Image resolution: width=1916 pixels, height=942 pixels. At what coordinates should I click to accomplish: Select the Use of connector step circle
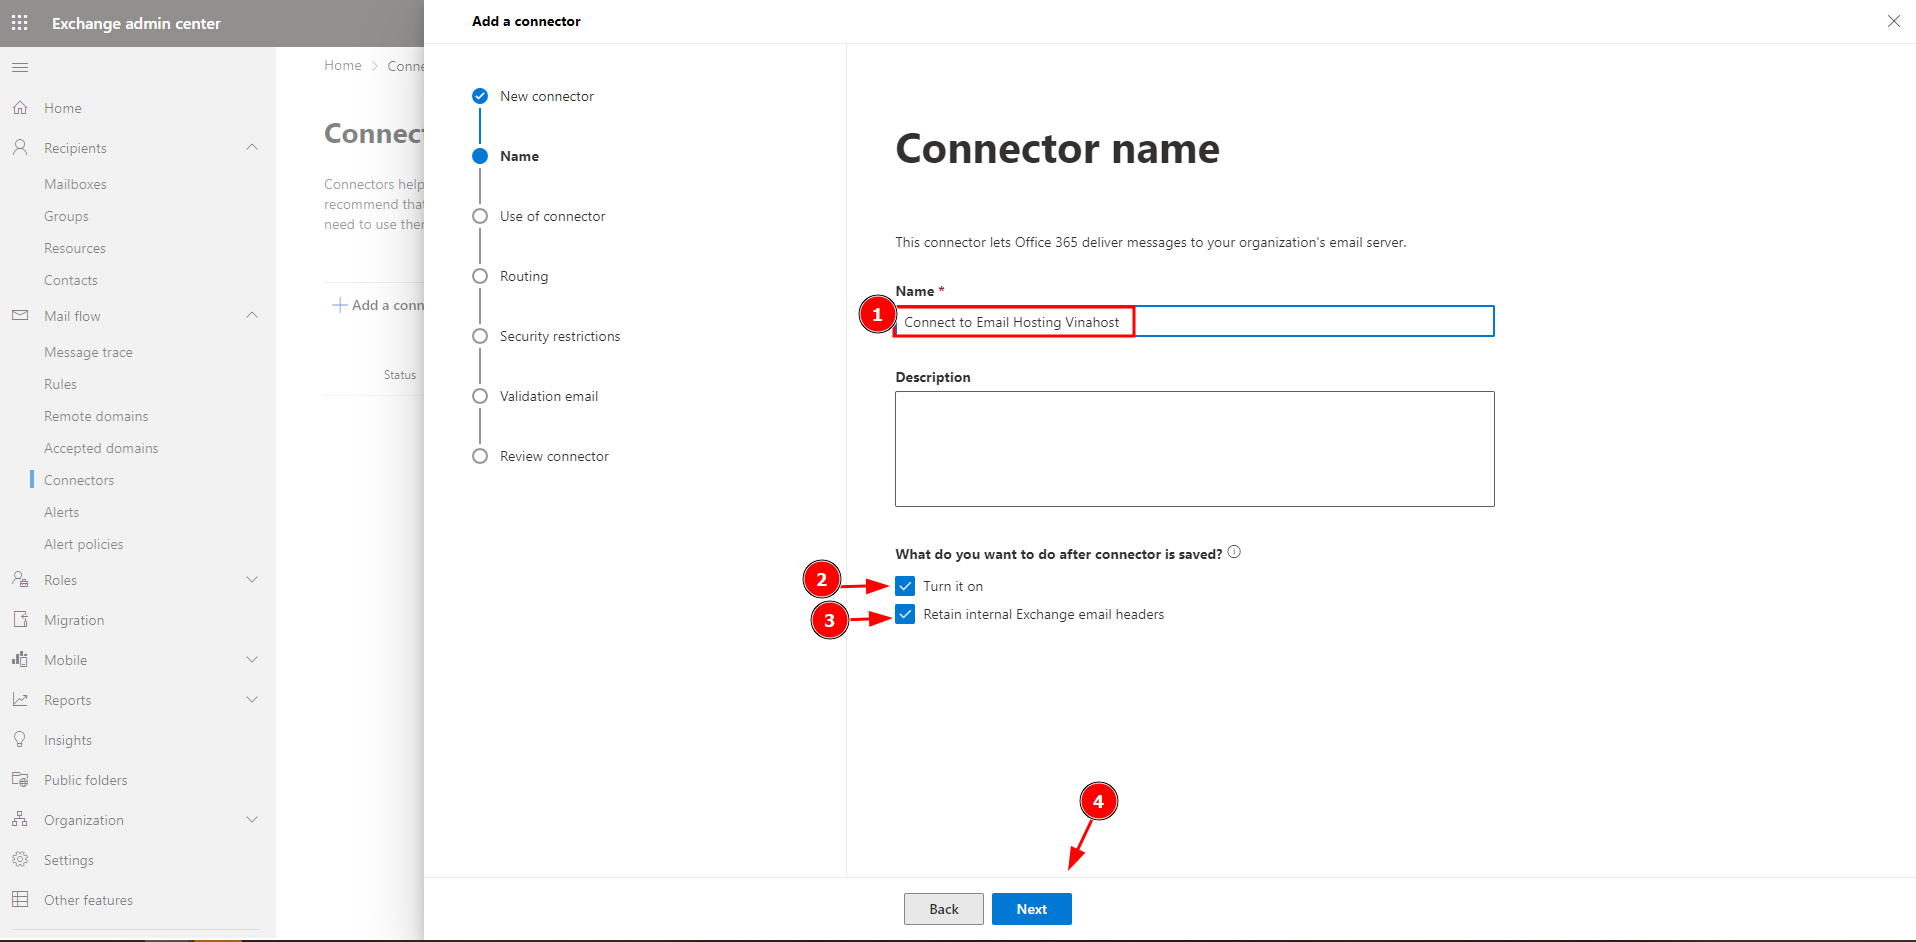pyautogui.click(x=480, y=216)
